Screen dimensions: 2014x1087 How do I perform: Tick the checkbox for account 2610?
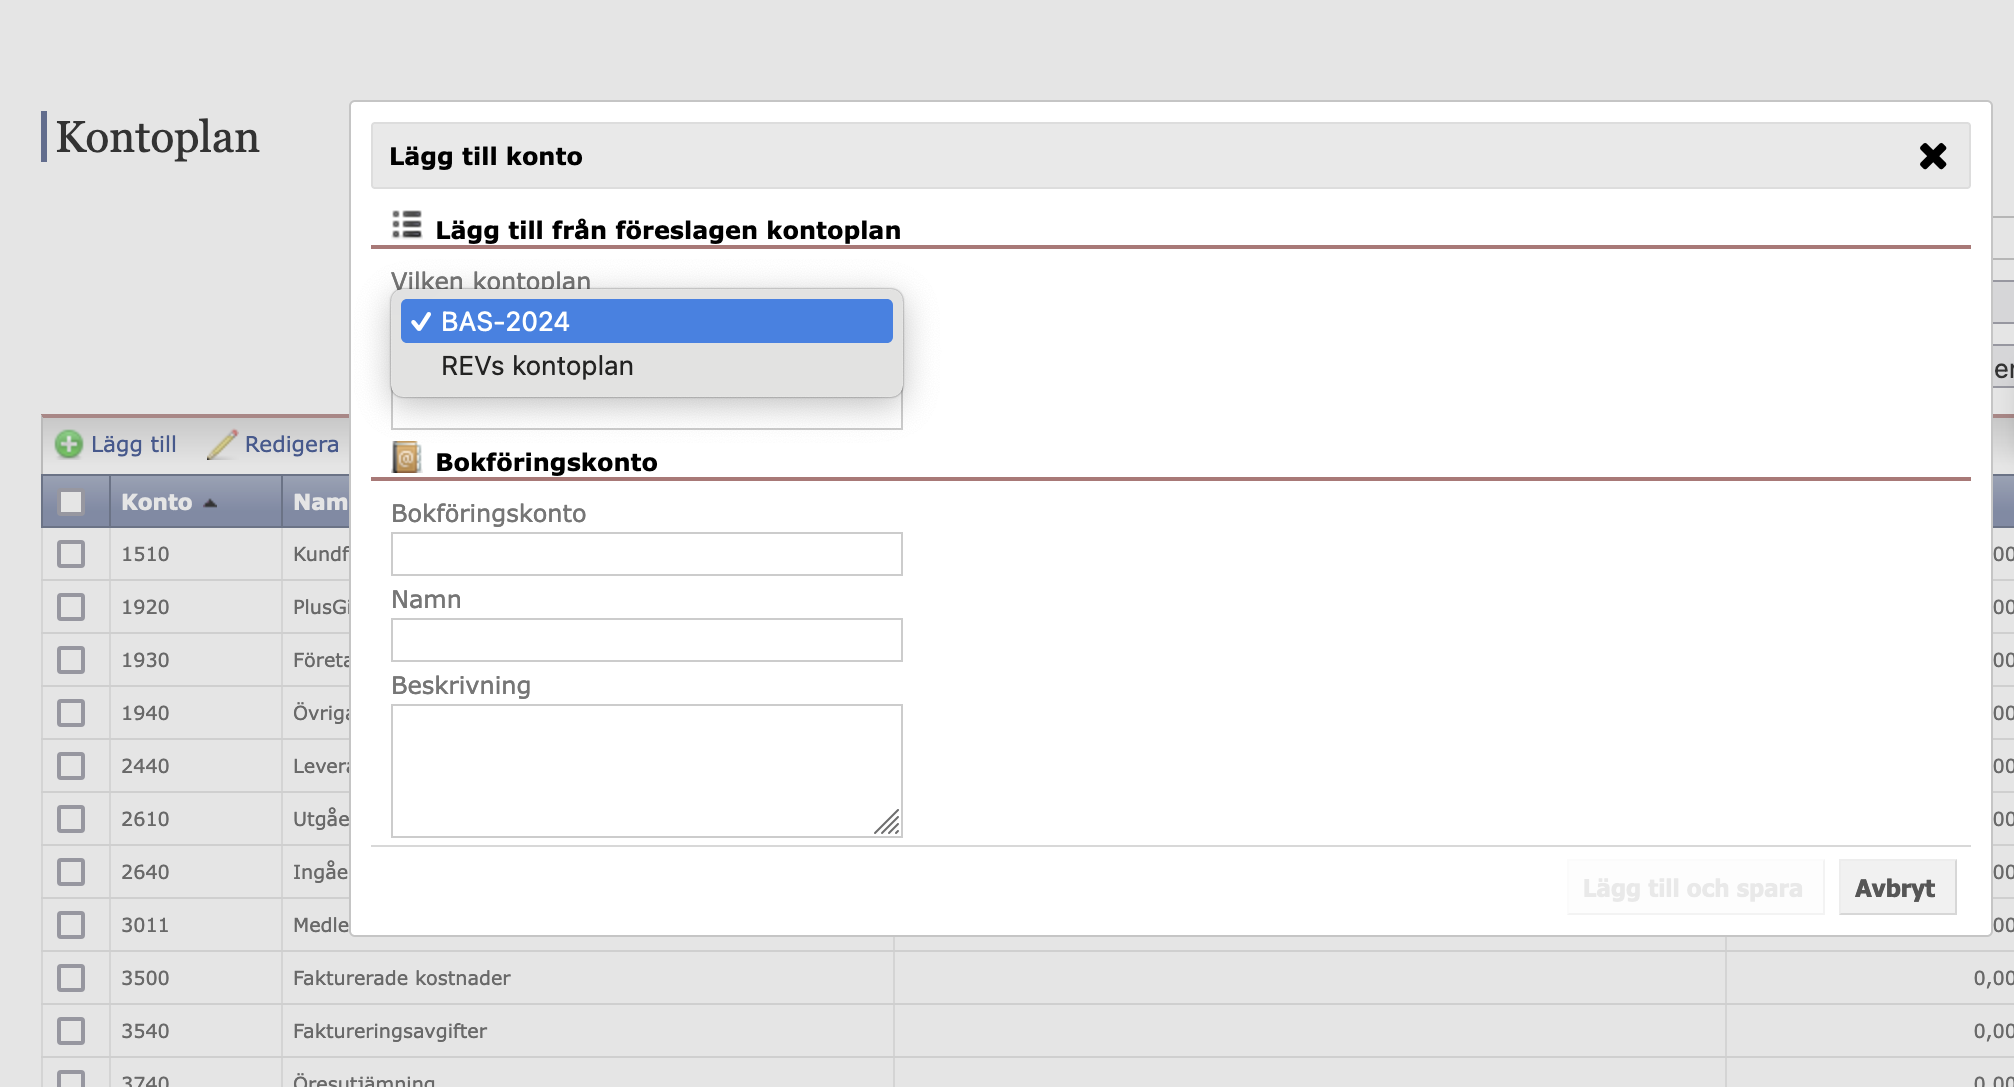click(71, 819)
